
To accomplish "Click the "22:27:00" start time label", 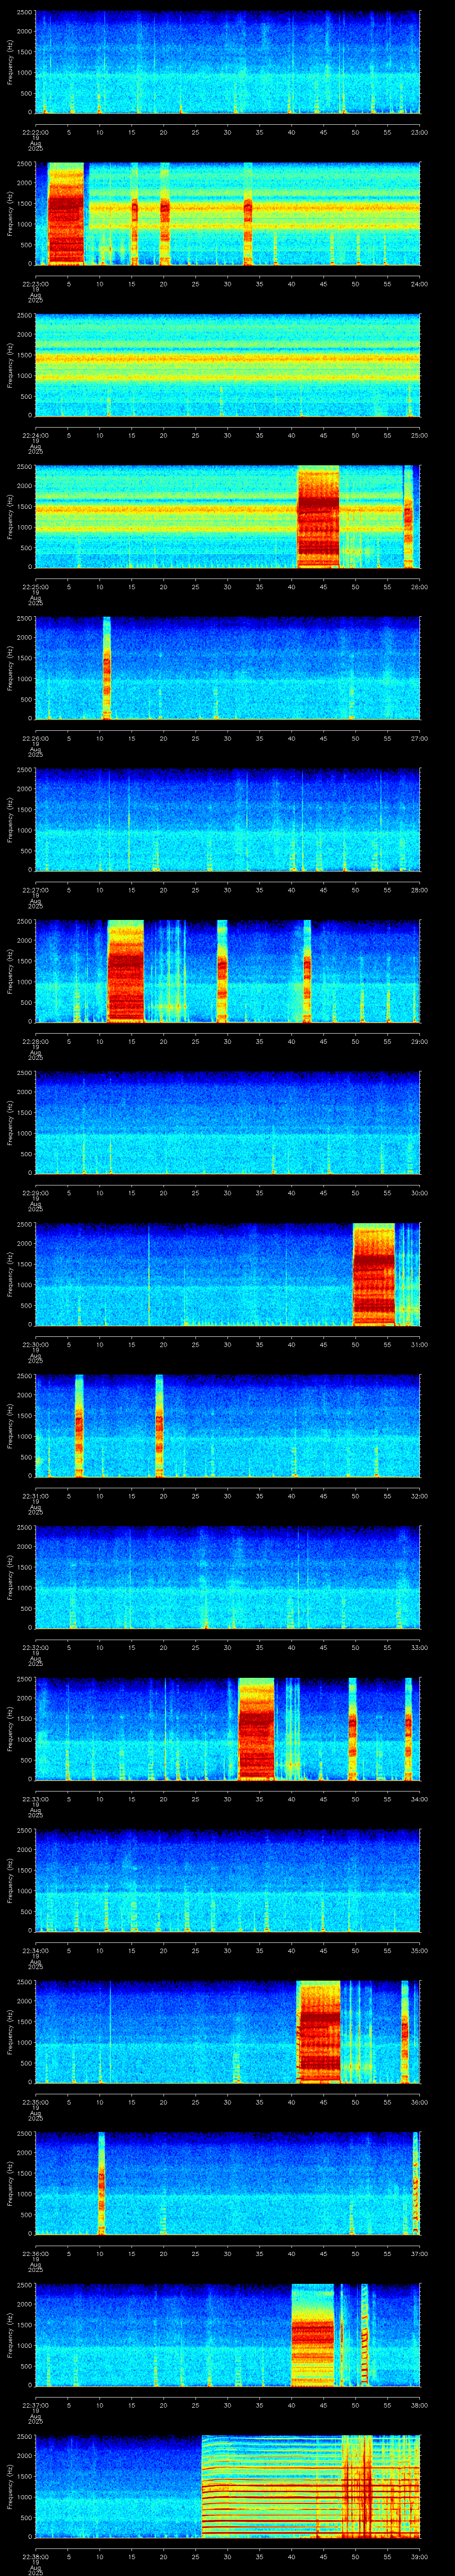I will coord(35,890).
